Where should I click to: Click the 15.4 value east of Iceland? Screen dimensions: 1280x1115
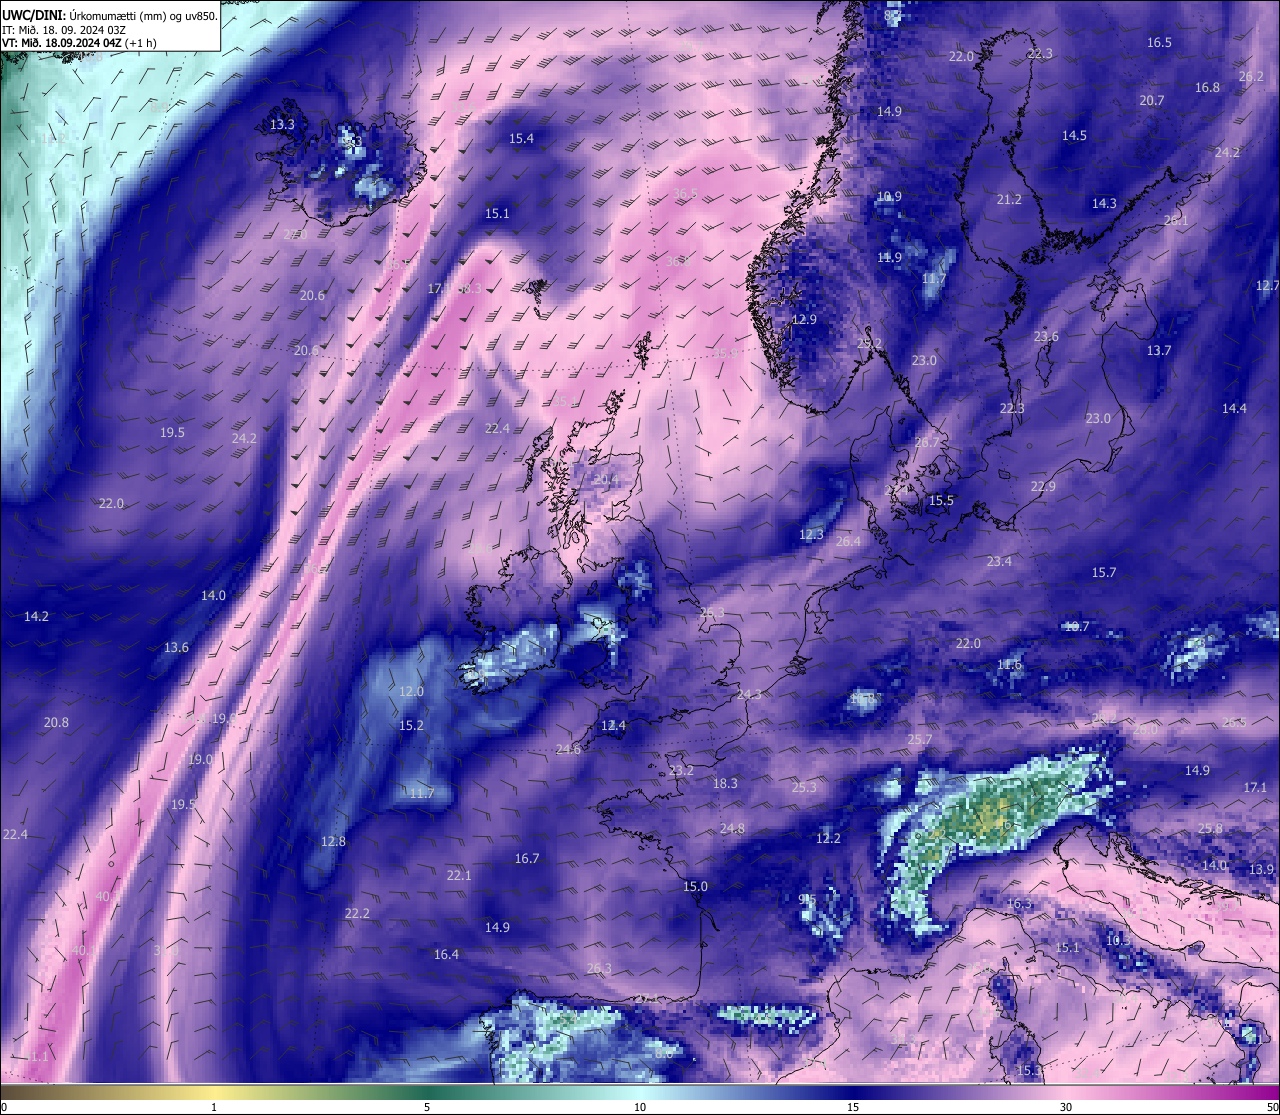521,139
